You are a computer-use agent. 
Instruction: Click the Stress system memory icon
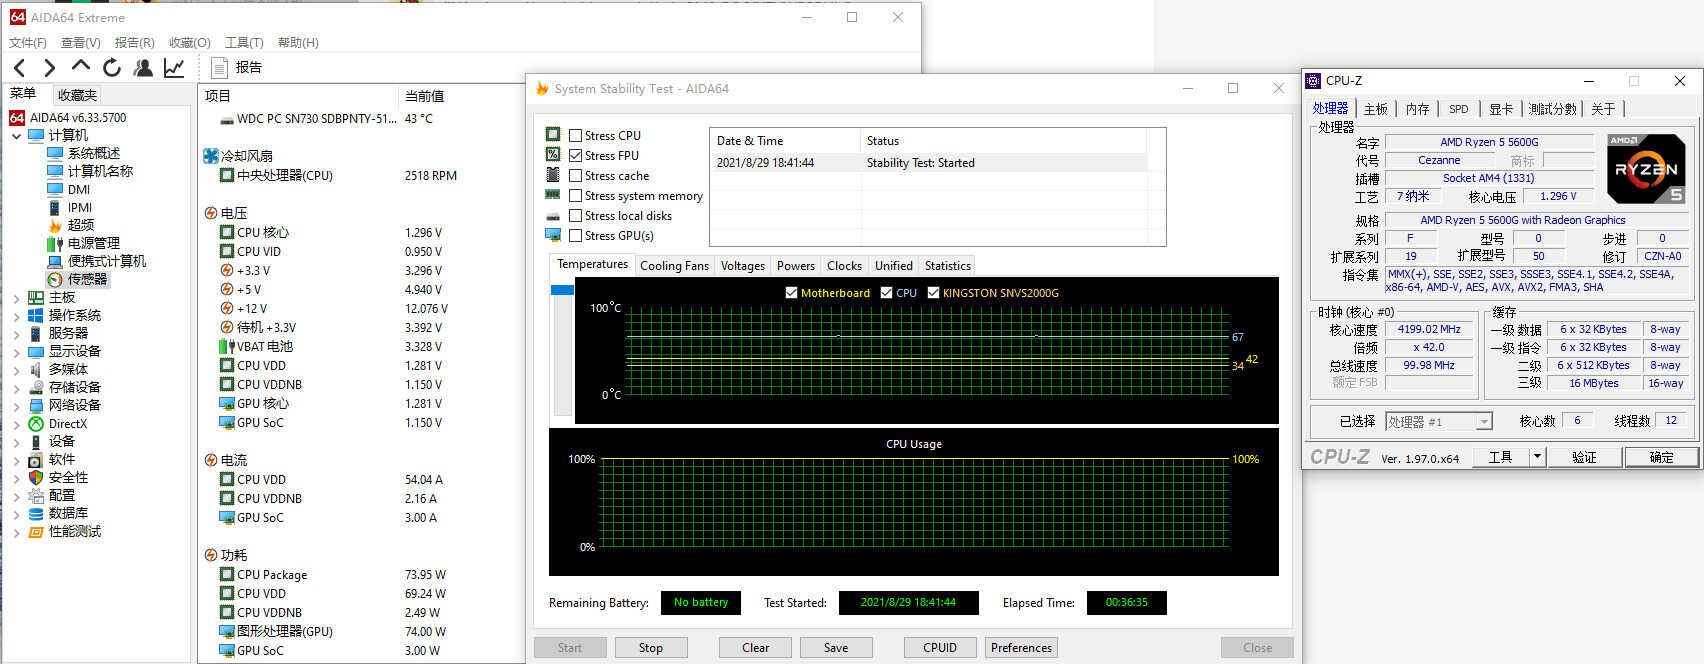[x=553, y=194]
